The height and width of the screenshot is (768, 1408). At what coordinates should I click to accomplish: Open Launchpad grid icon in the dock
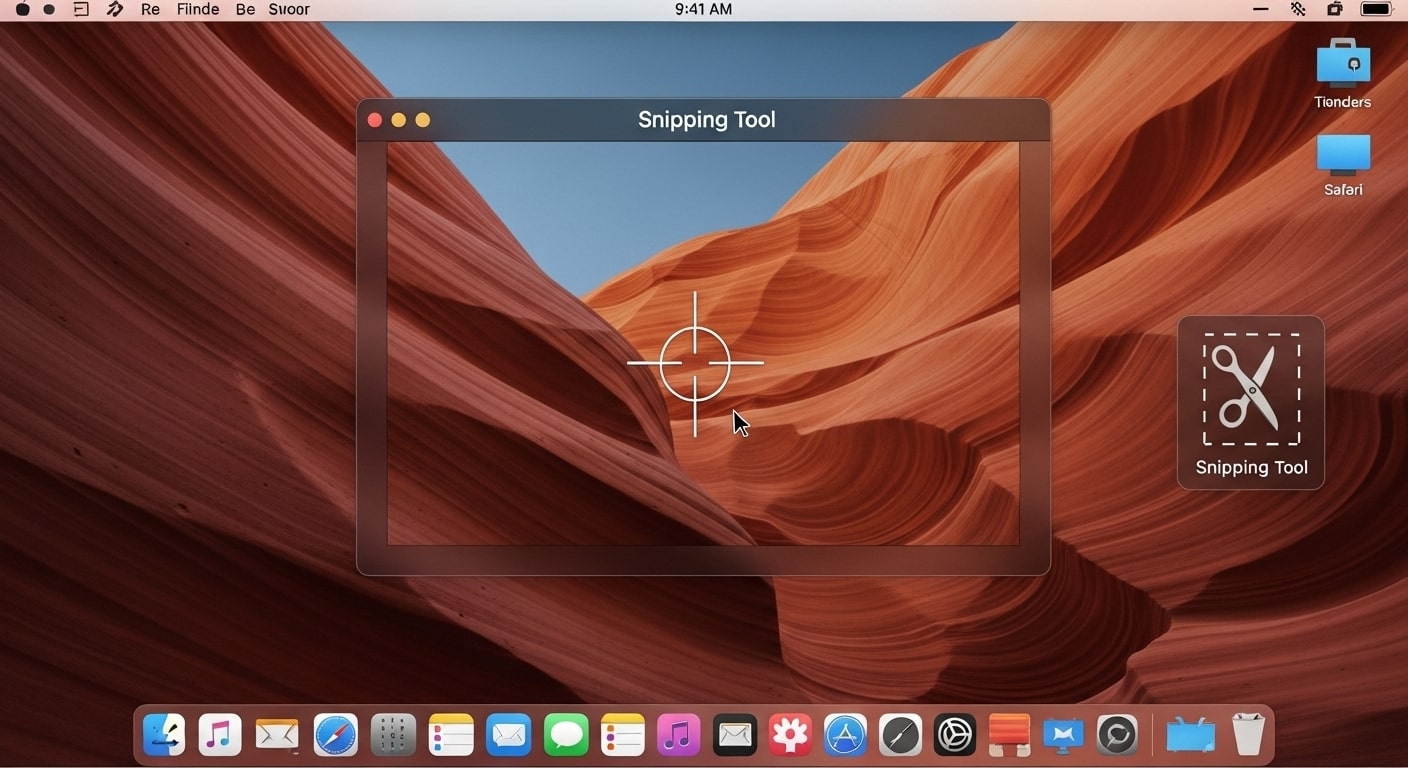(393, 736)
